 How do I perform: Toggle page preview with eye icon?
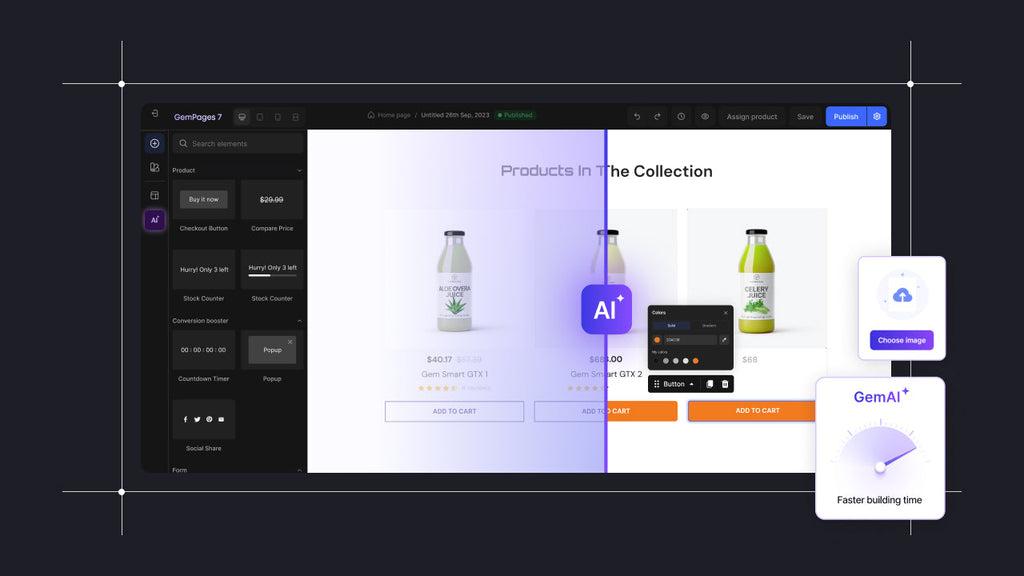(705, 117)
